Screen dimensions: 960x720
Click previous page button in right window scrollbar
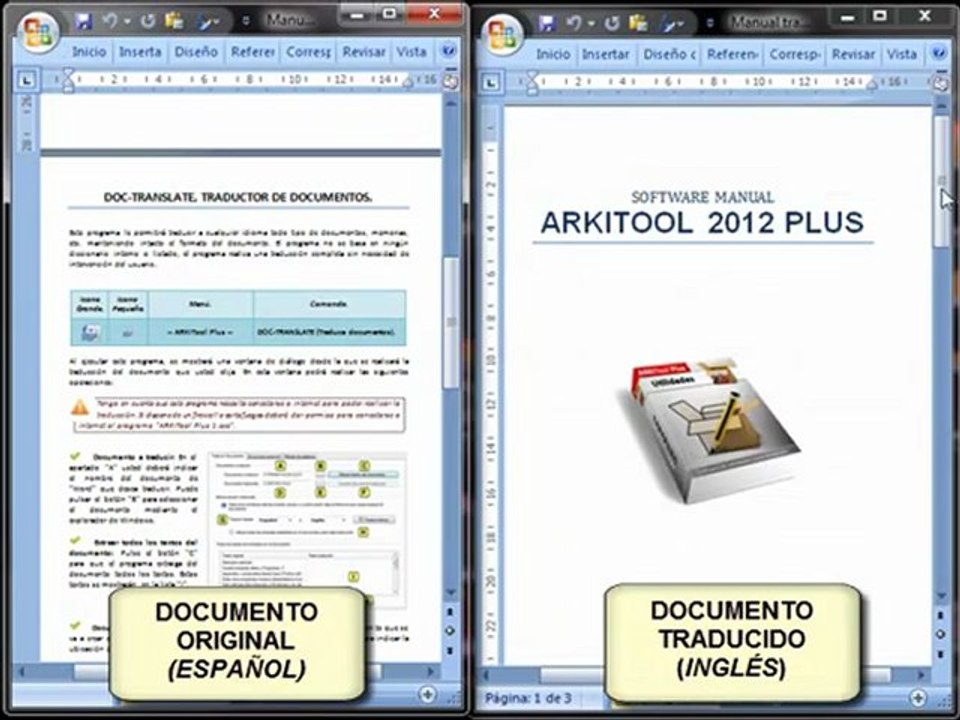point(941,615)
